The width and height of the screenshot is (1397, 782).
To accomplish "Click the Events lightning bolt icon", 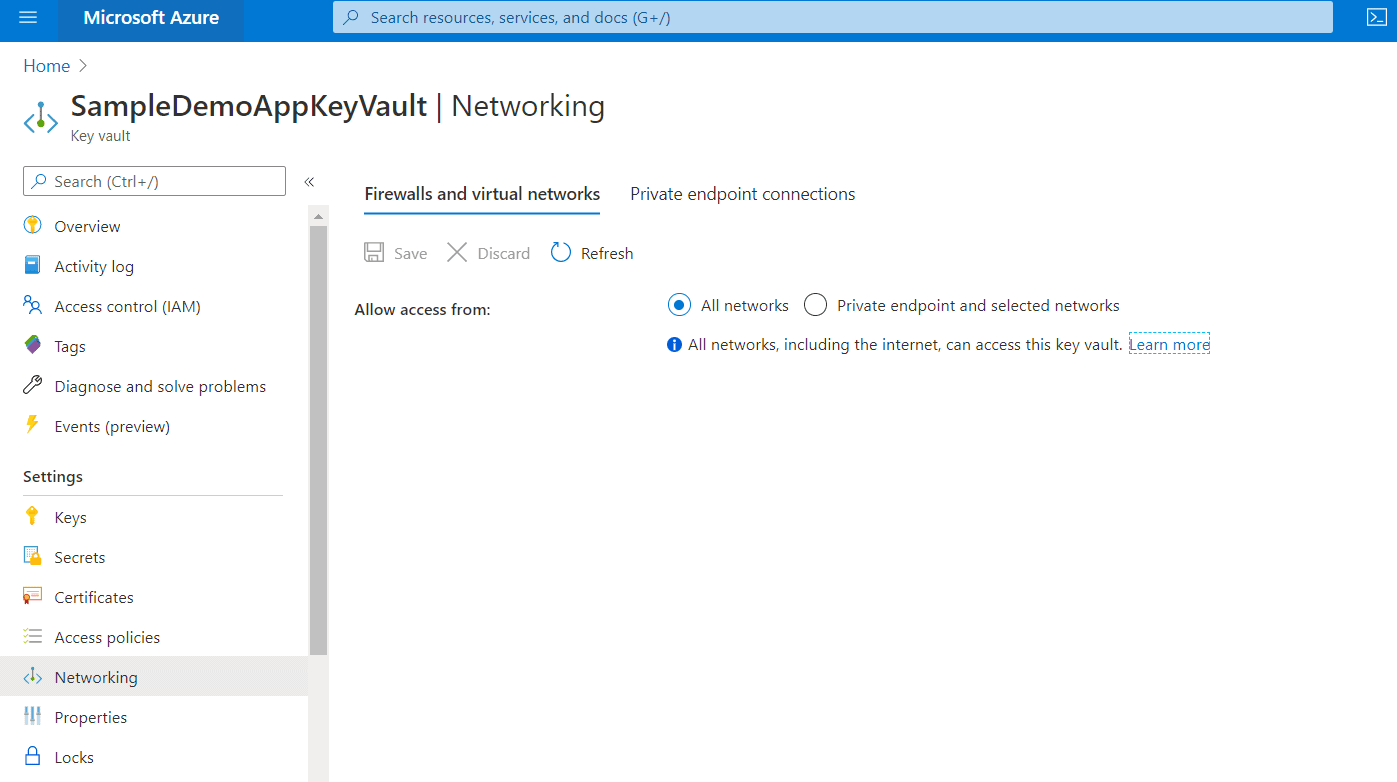I will point(33,425).
